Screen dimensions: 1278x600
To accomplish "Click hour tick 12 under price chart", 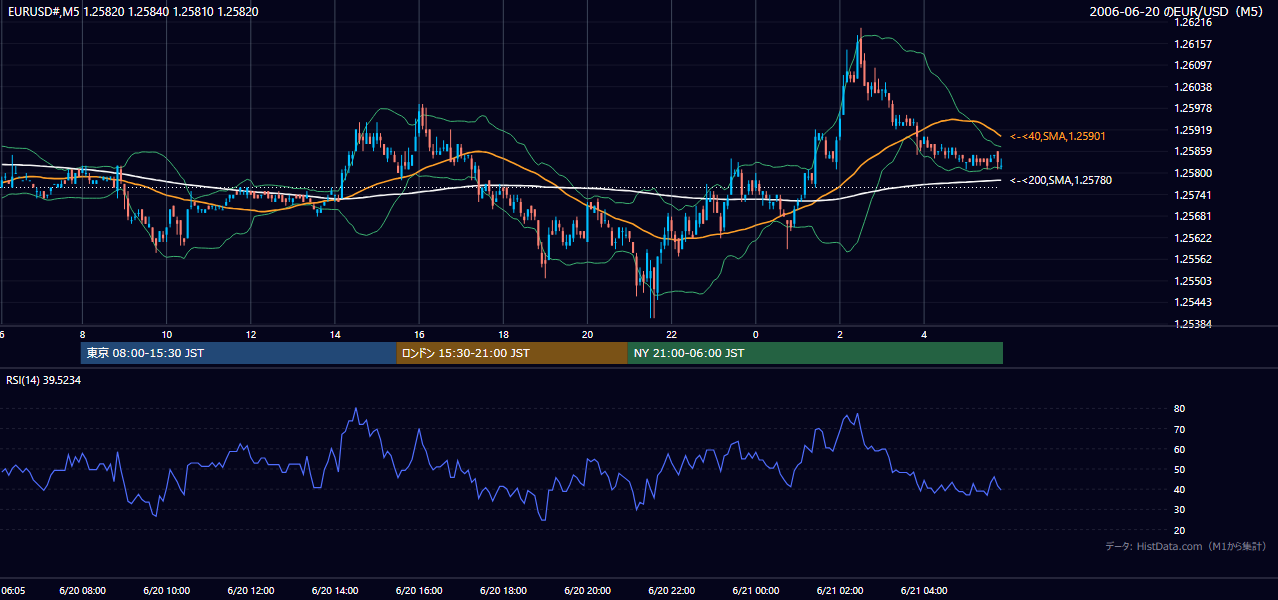I will coord(251,334).
